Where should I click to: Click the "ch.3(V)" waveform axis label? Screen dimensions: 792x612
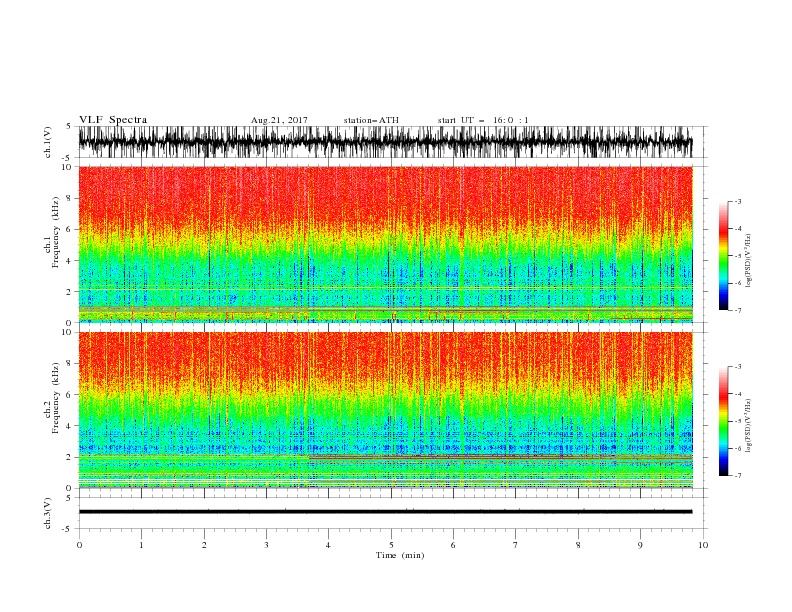click(48, 513)
